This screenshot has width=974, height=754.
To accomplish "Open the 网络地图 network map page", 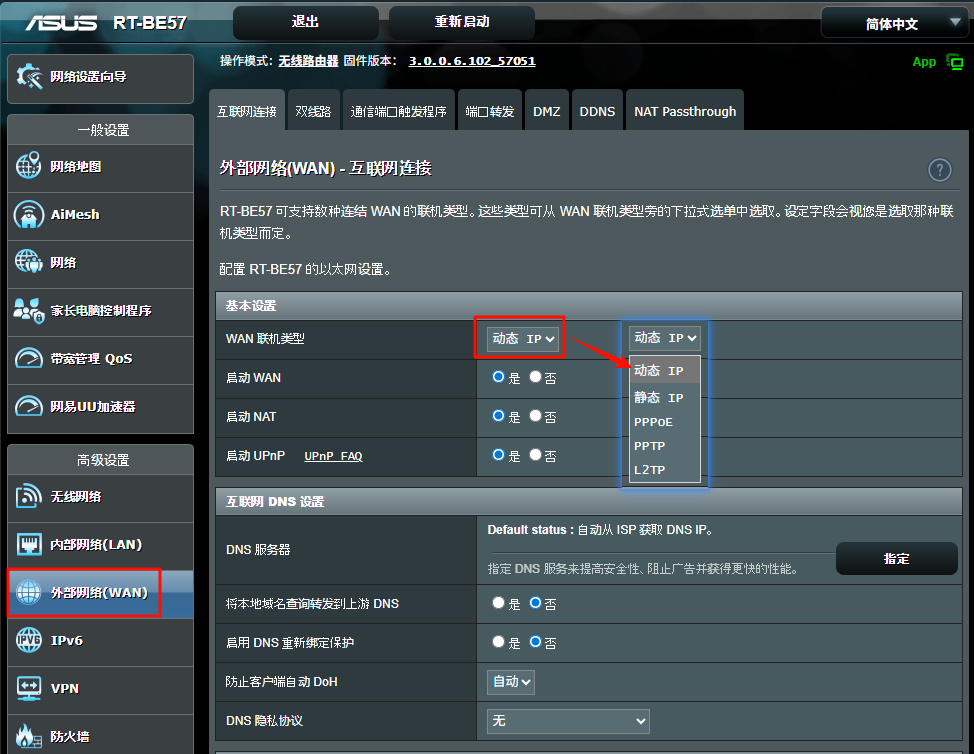I will [100, 168].
